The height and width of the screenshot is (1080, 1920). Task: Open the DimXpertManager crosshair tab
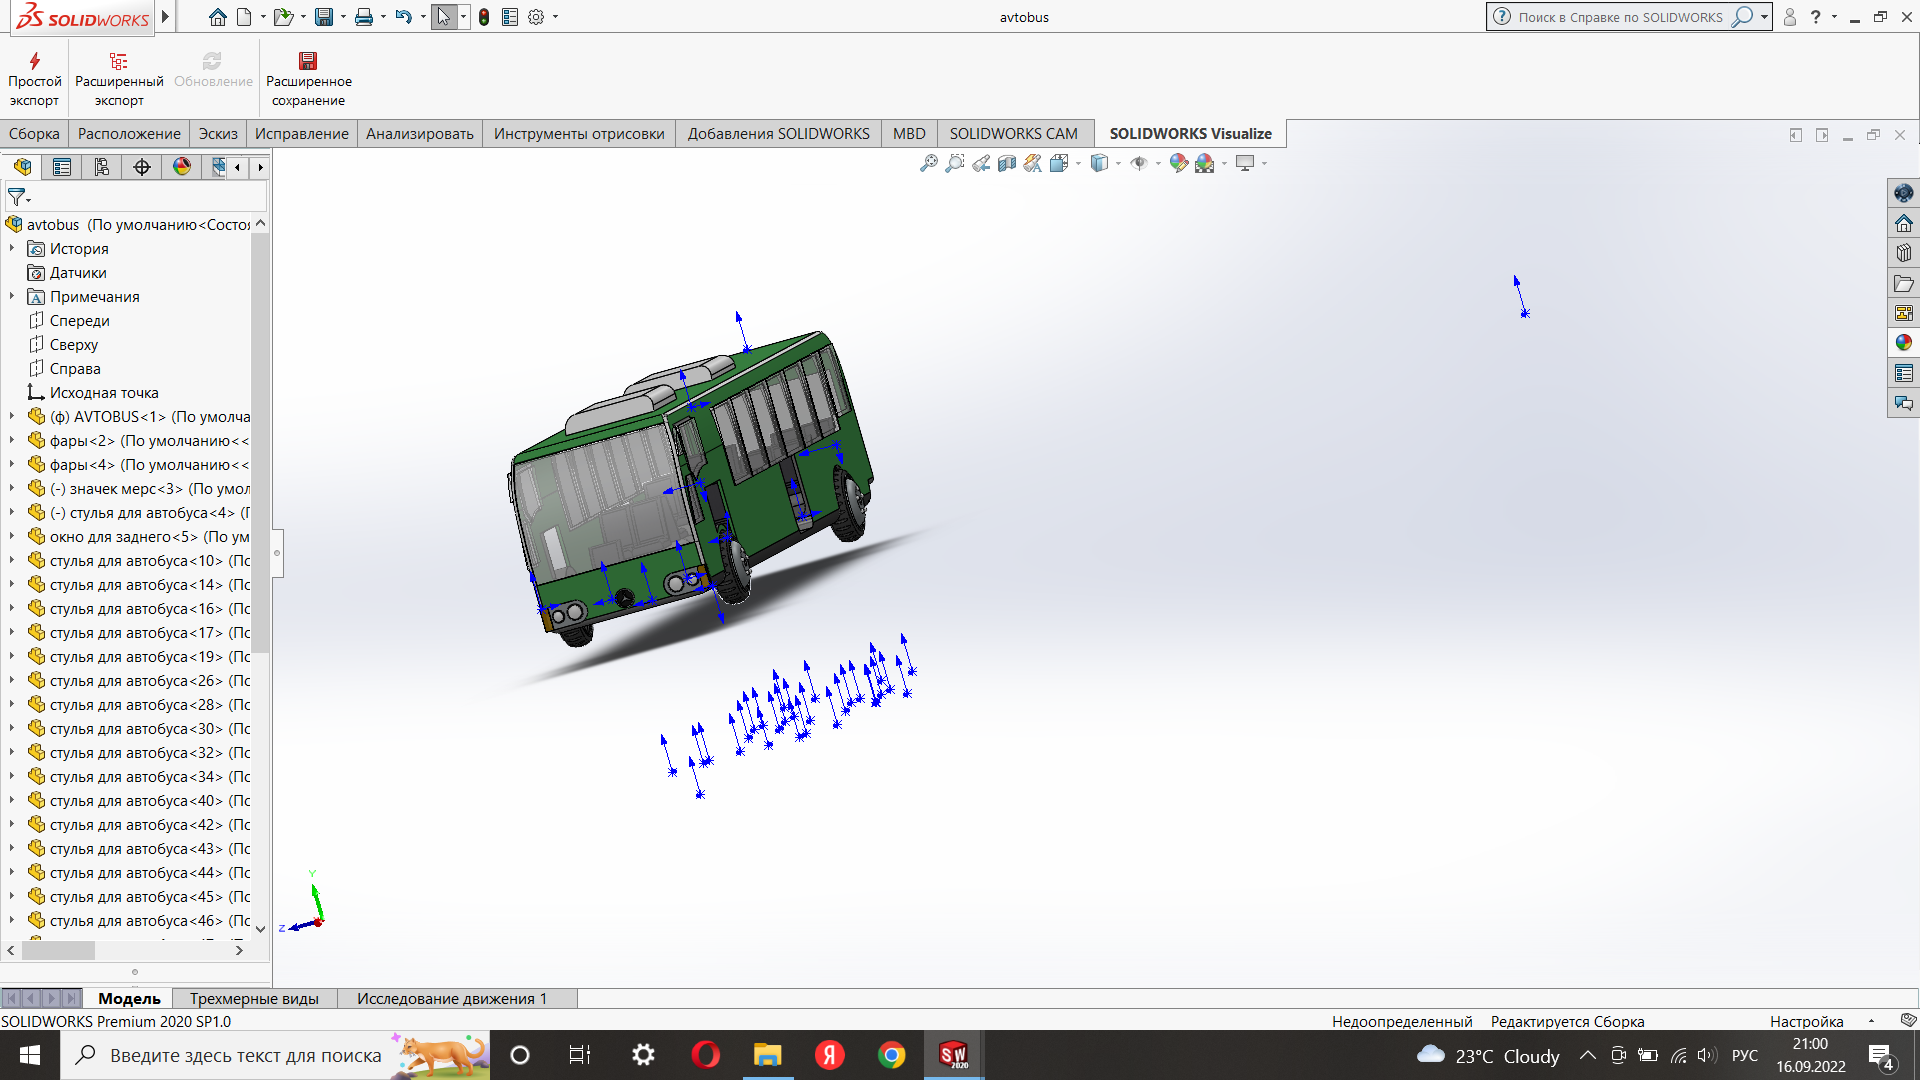pos(142,167)
